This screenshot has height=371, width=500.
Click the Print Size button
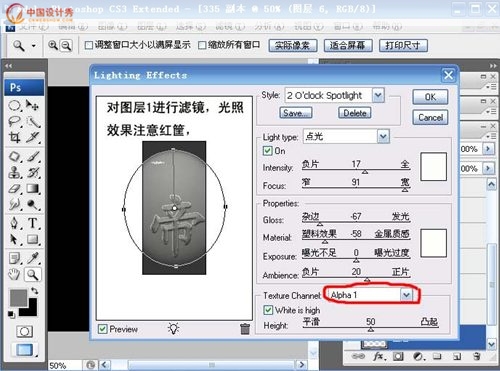coord(403,45)
